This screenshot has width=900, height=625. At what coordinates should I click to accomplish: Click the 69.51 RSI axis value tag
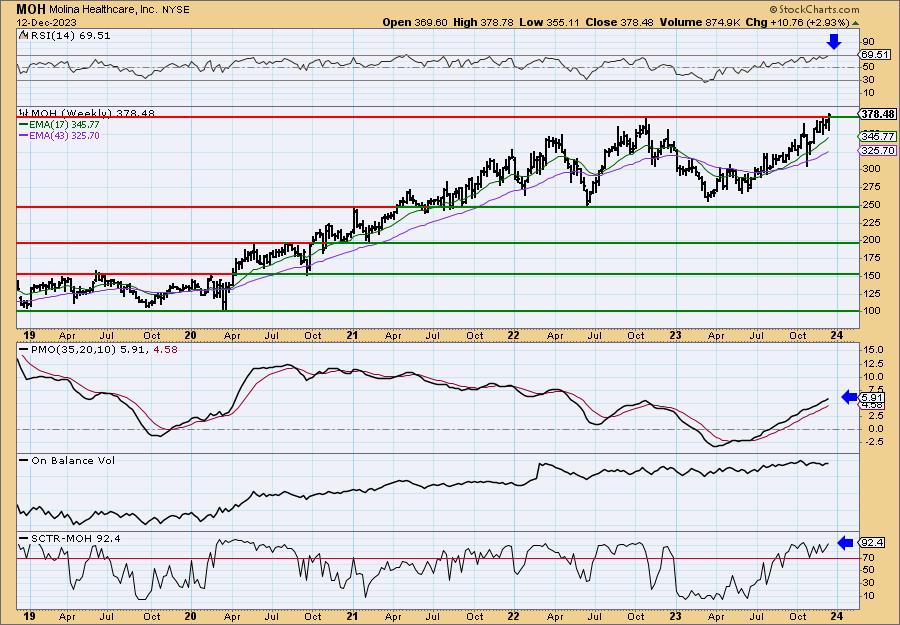click(x=875, y=55)
